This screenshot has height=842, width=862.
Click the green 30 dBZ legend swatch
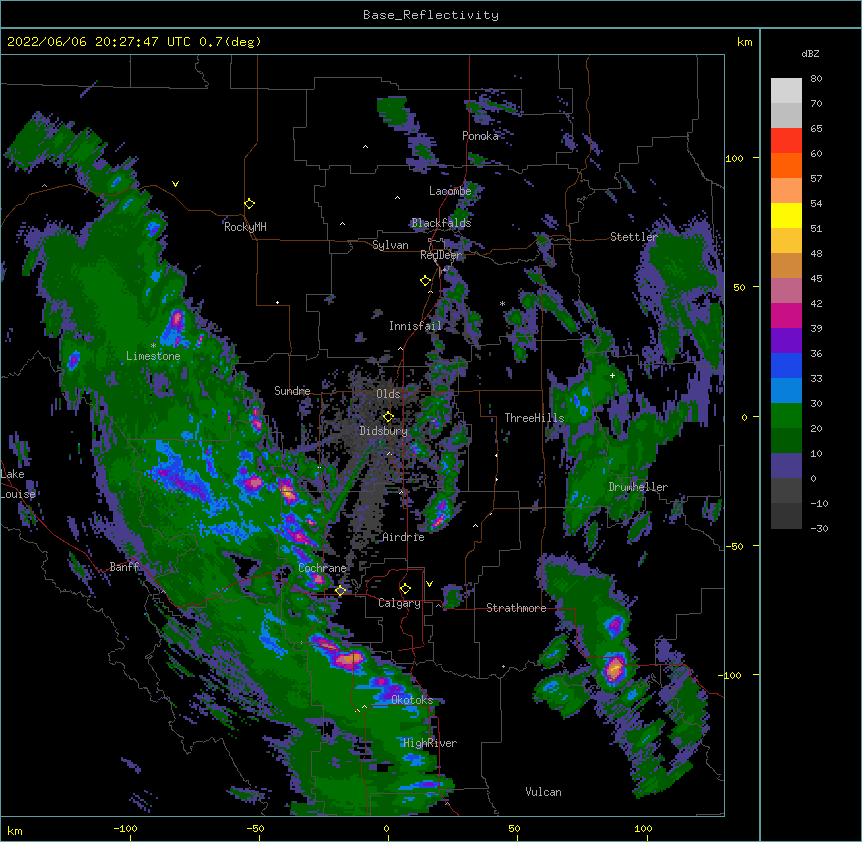tap(786, 416)
